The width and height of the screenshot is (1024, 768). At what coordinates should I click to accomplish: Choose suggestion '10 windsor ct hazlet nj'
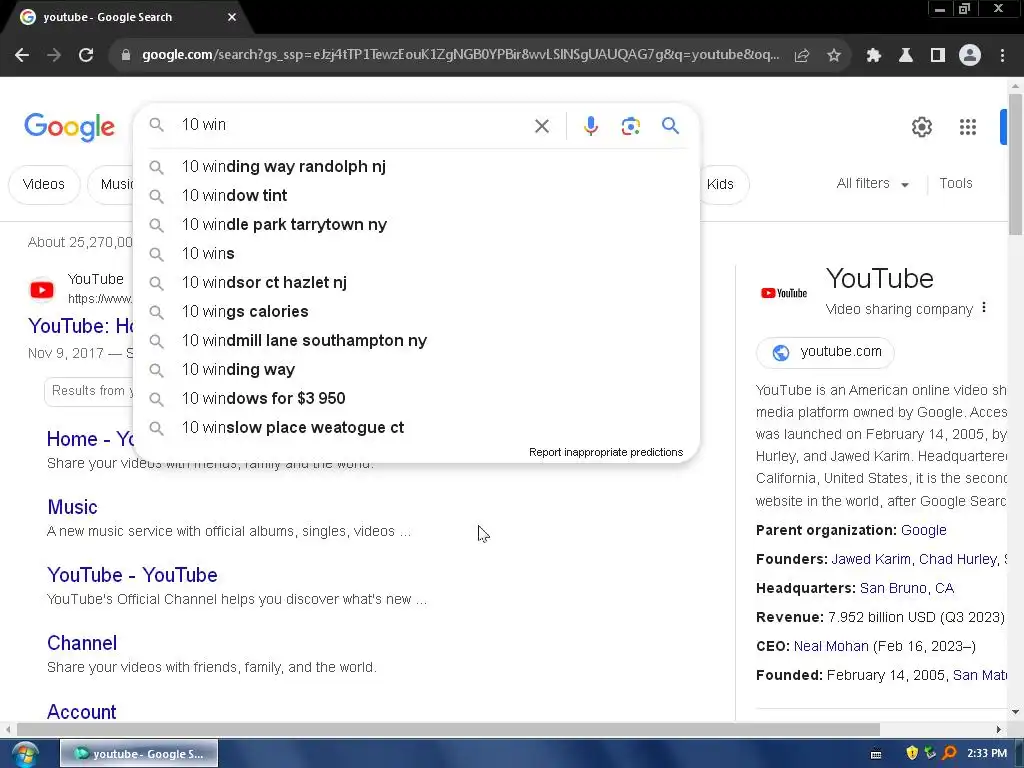(x=415, y=283)
